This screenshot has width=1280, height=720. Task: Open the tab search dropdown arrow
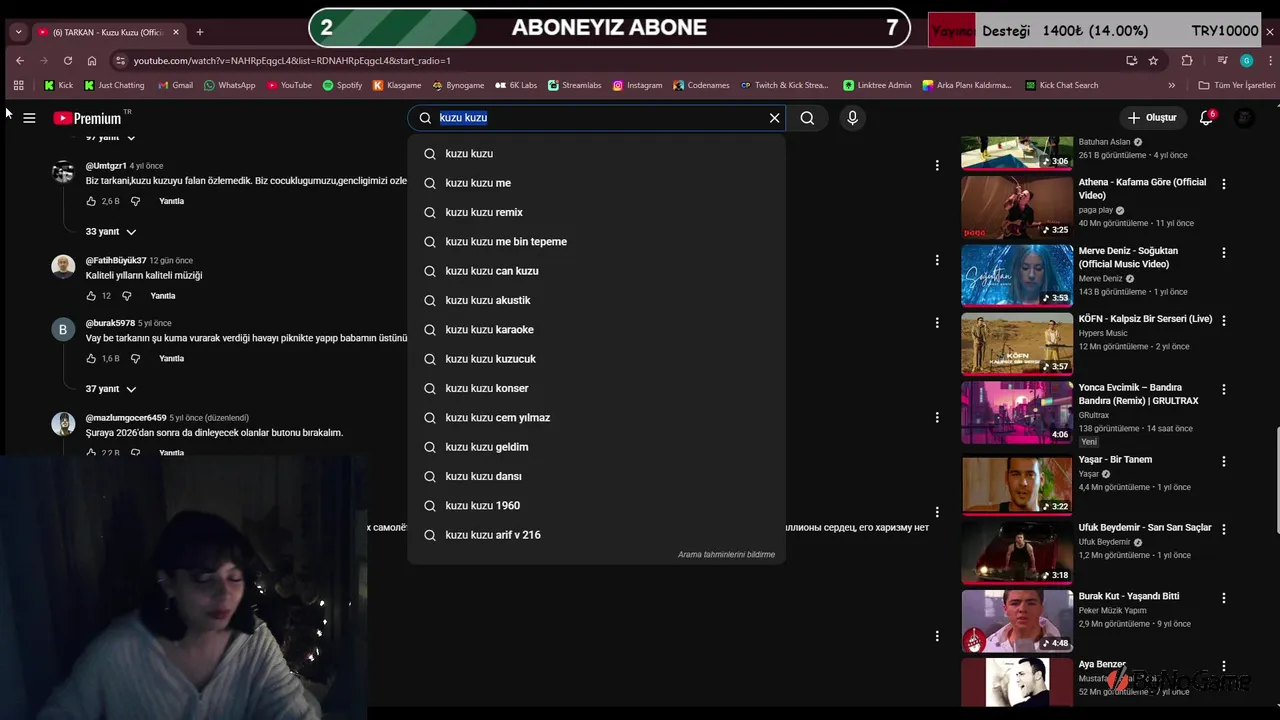(18, 32)
